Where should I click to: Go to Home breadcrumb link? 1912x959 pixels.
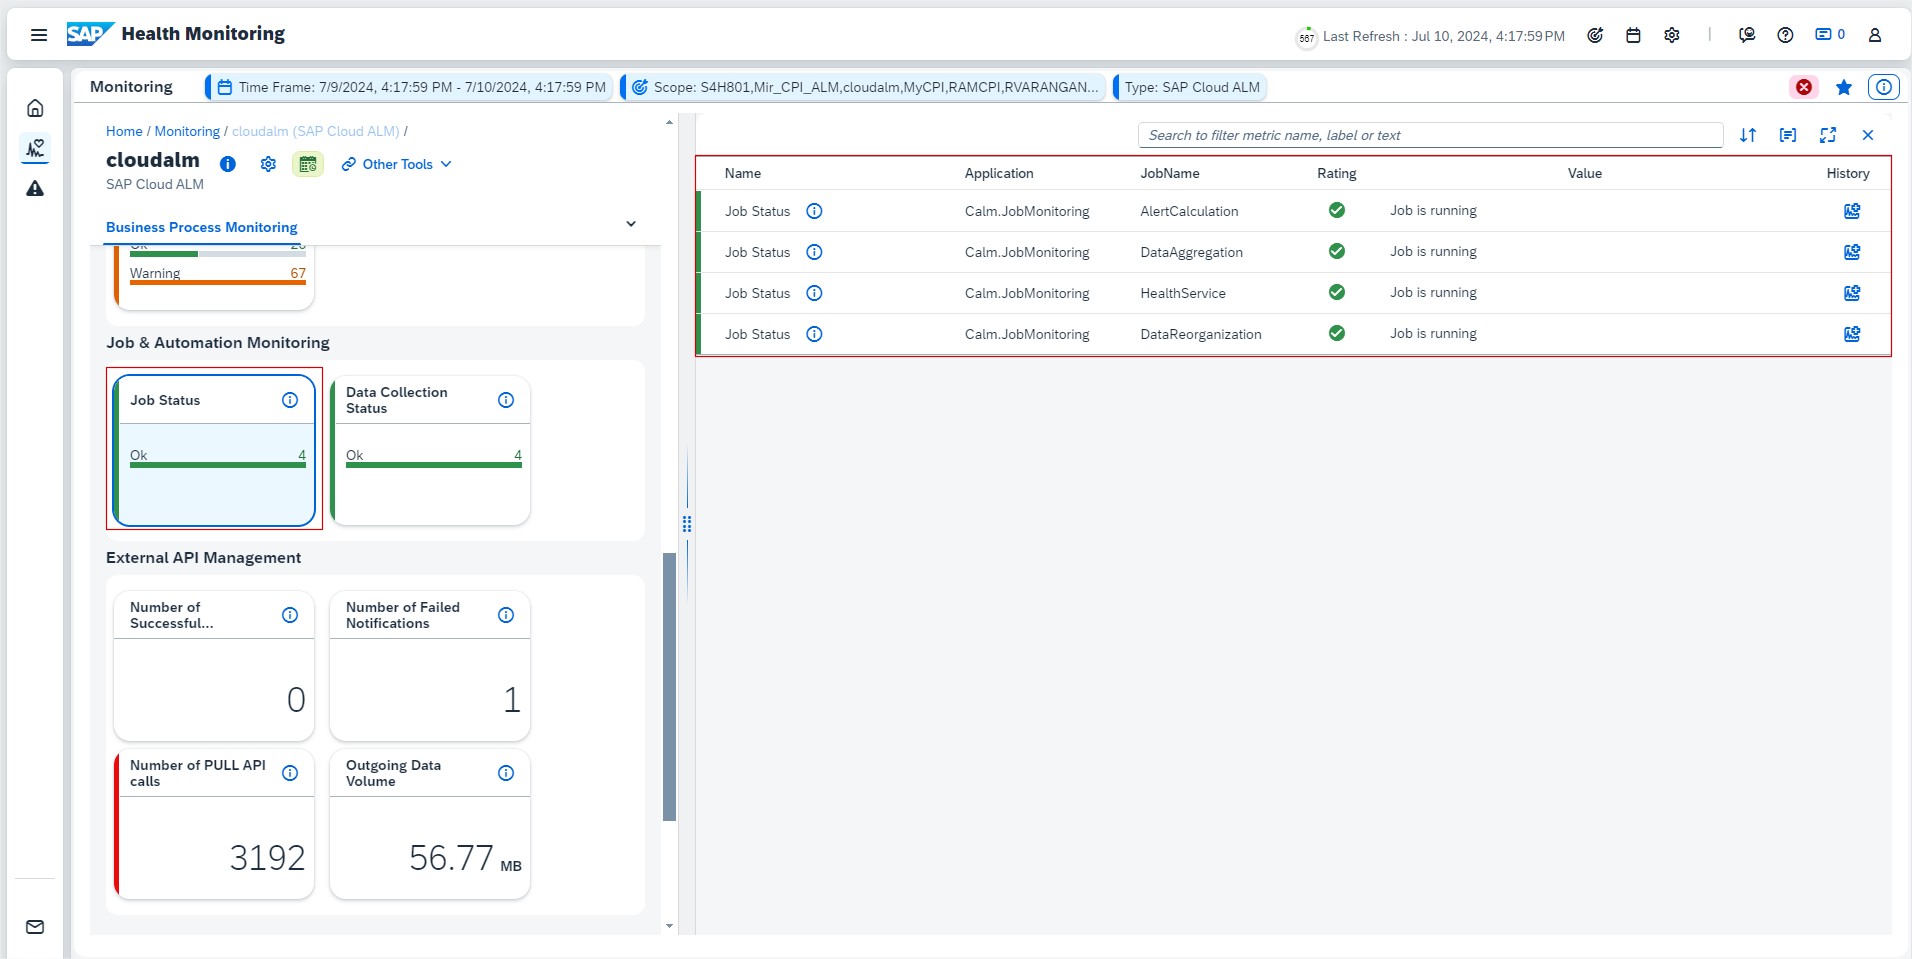coord(124,131)
